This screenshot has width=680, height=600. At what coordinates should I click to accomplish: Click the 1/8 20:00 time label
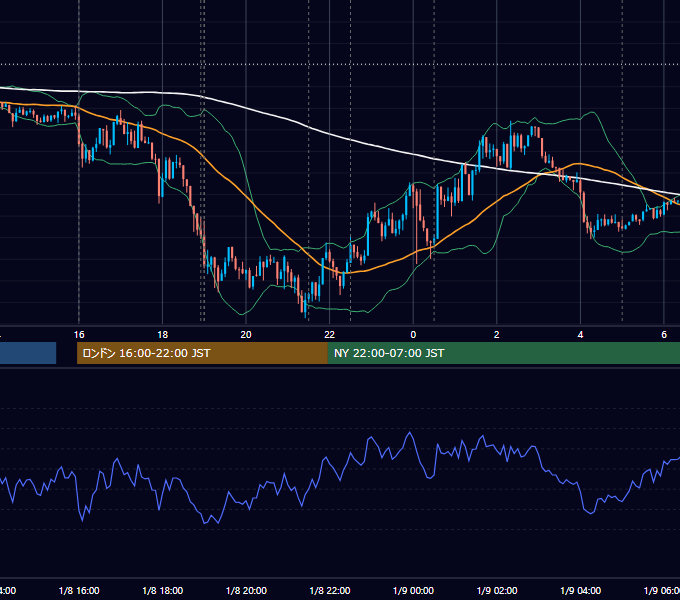246,590
